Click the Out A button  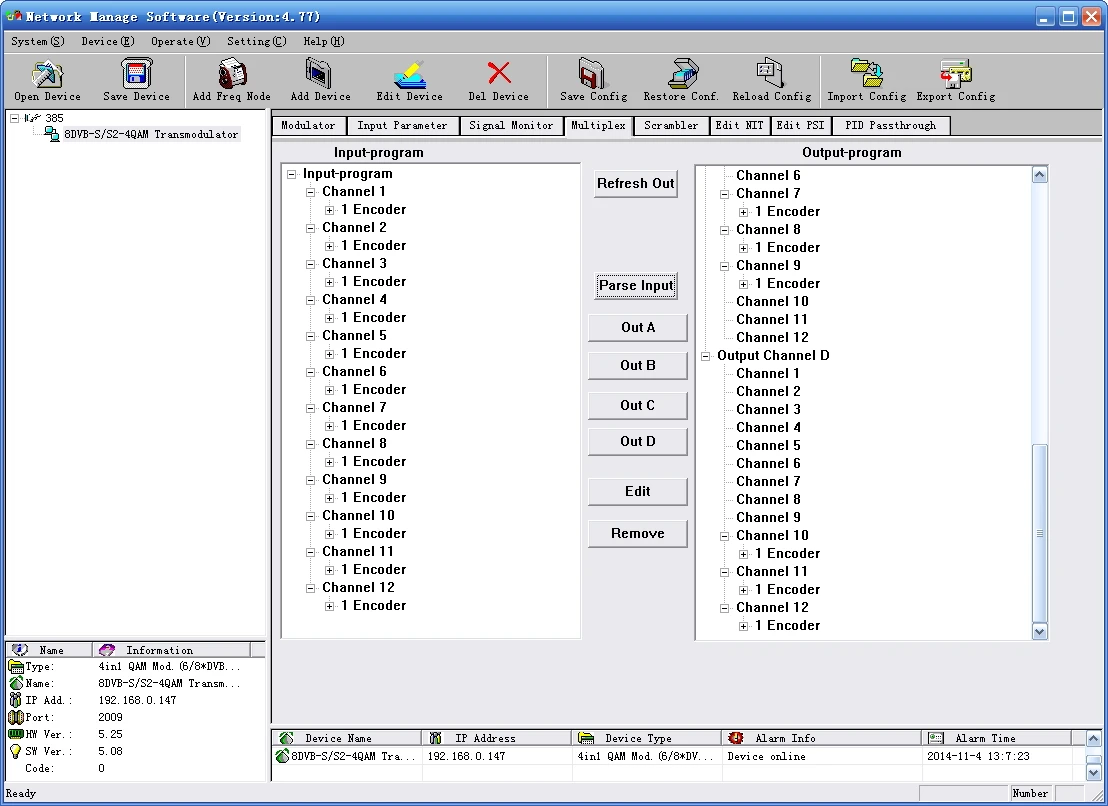pyautogui.click(x=638, y=328)
